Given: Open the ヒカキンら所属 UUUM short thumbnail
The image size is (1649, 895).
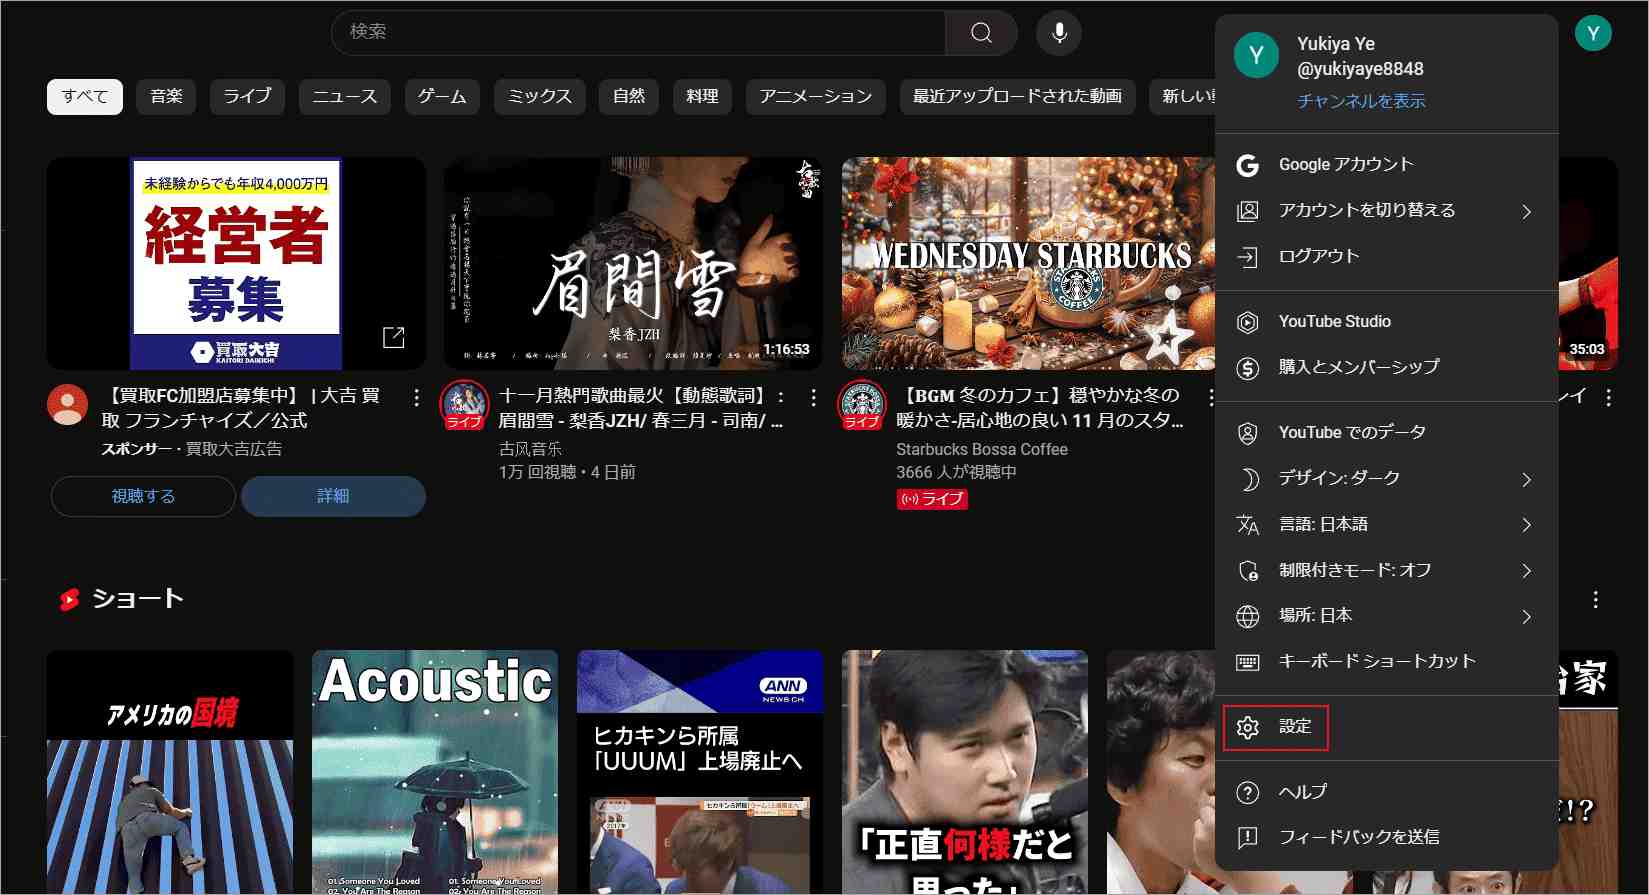Looking at the screenshot, I should 700,772.
